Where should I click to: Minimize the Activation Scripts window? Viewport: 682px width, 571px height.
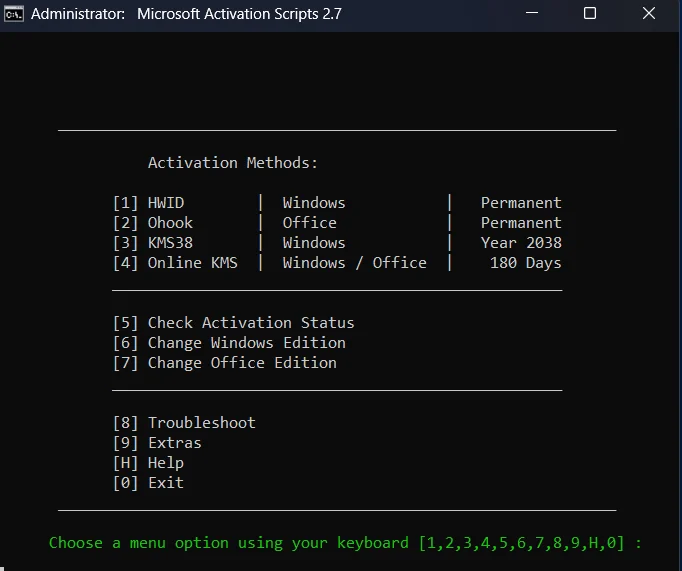[532, 13]
